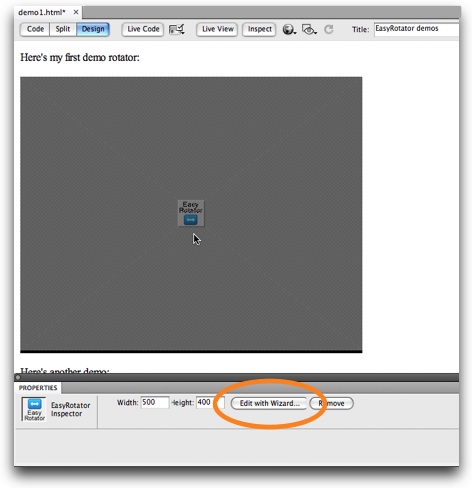Image resolution: width=472 pixels, height=488 pixels.
Task: Toggle Design view button
Action: [x=93, y=29]
